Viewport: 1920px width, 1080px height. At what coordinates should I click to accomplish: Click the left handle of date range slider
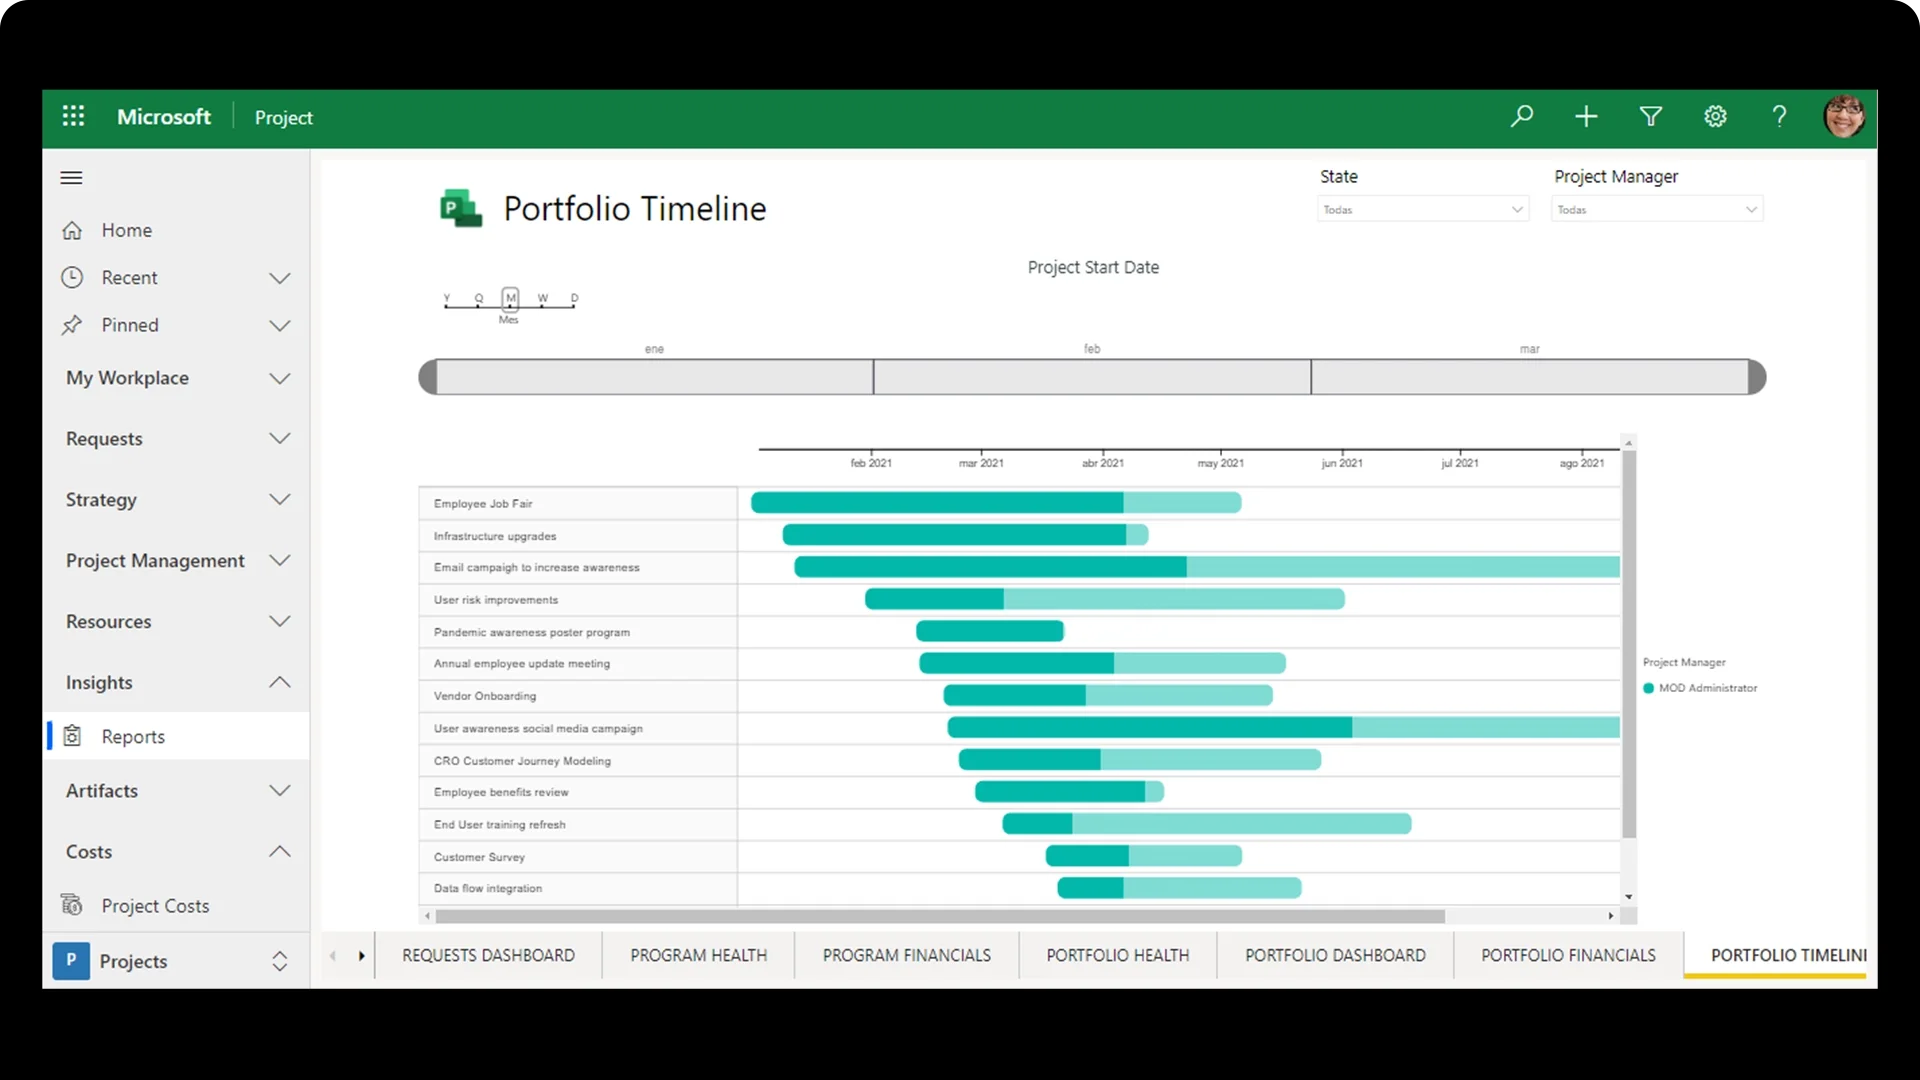(x=428, y=377)
